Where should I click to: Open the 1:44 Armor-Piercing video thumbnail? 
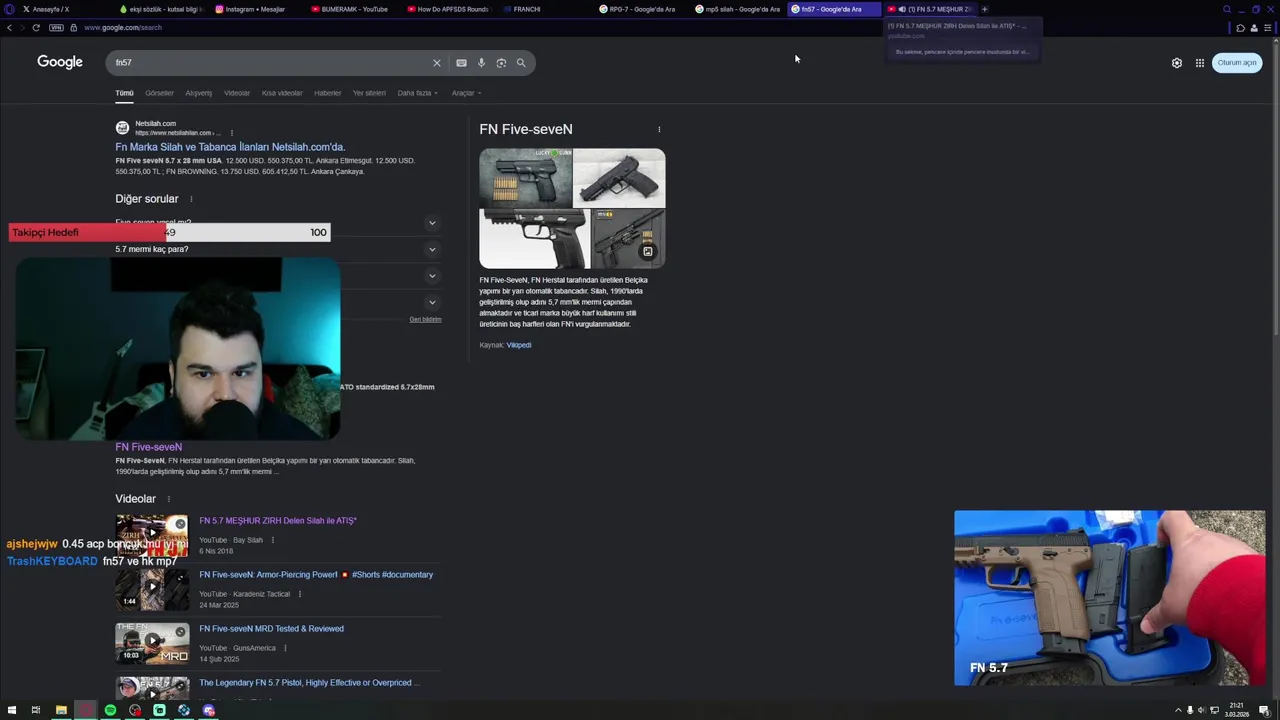(x=152, y=590)
